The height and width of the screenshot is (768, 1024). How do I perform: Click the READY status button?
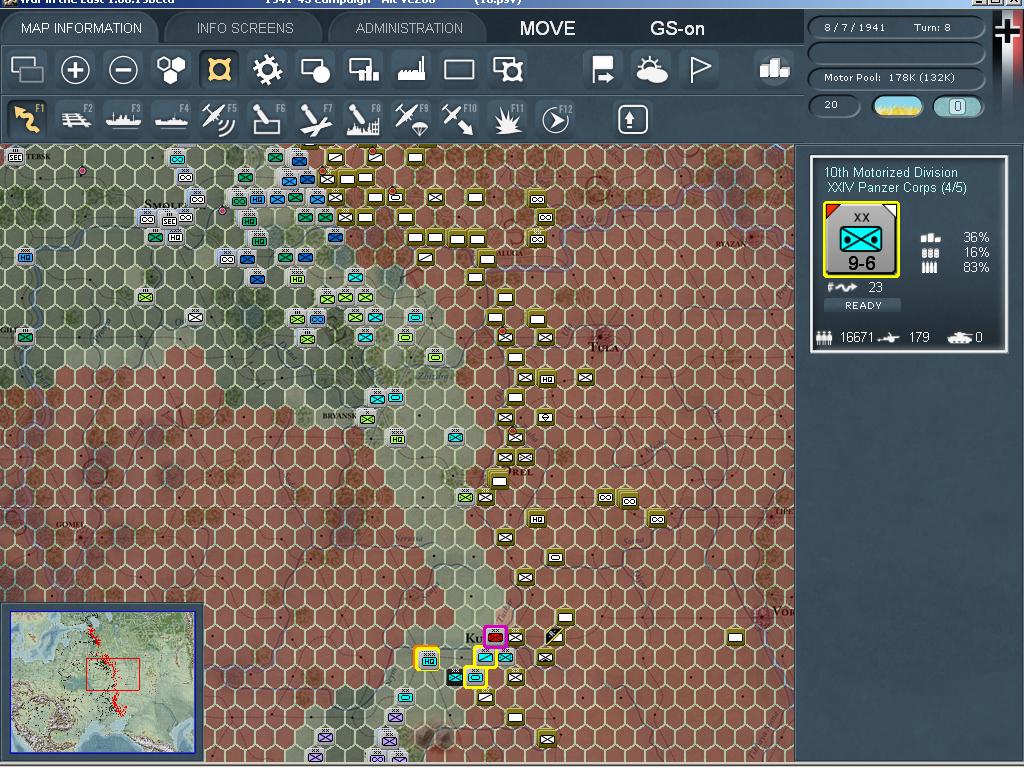(863, 305)
